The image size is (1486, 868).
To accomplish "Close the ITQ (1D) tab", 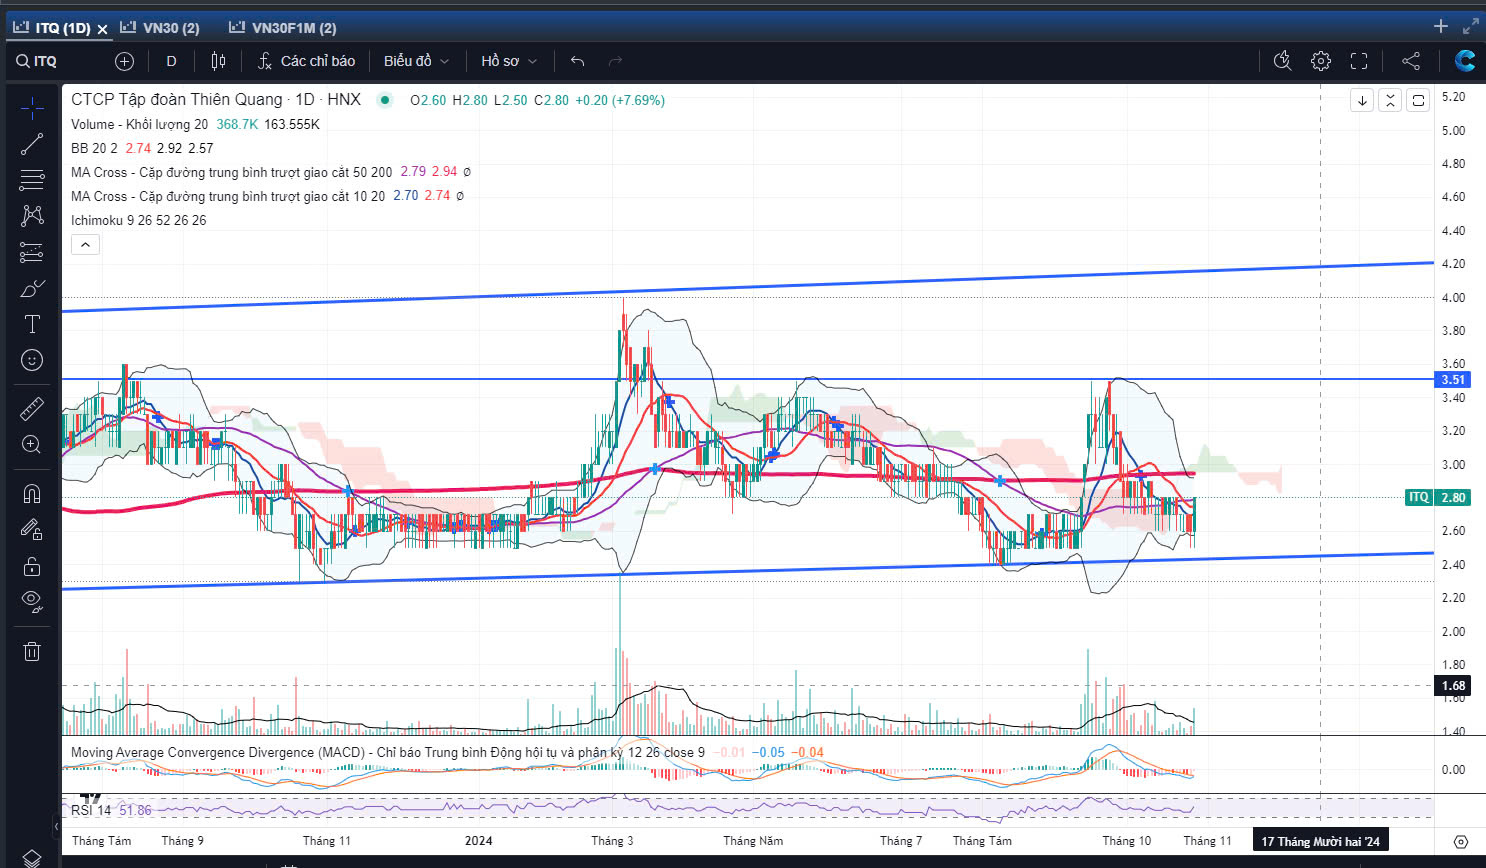I will (102, 29).
